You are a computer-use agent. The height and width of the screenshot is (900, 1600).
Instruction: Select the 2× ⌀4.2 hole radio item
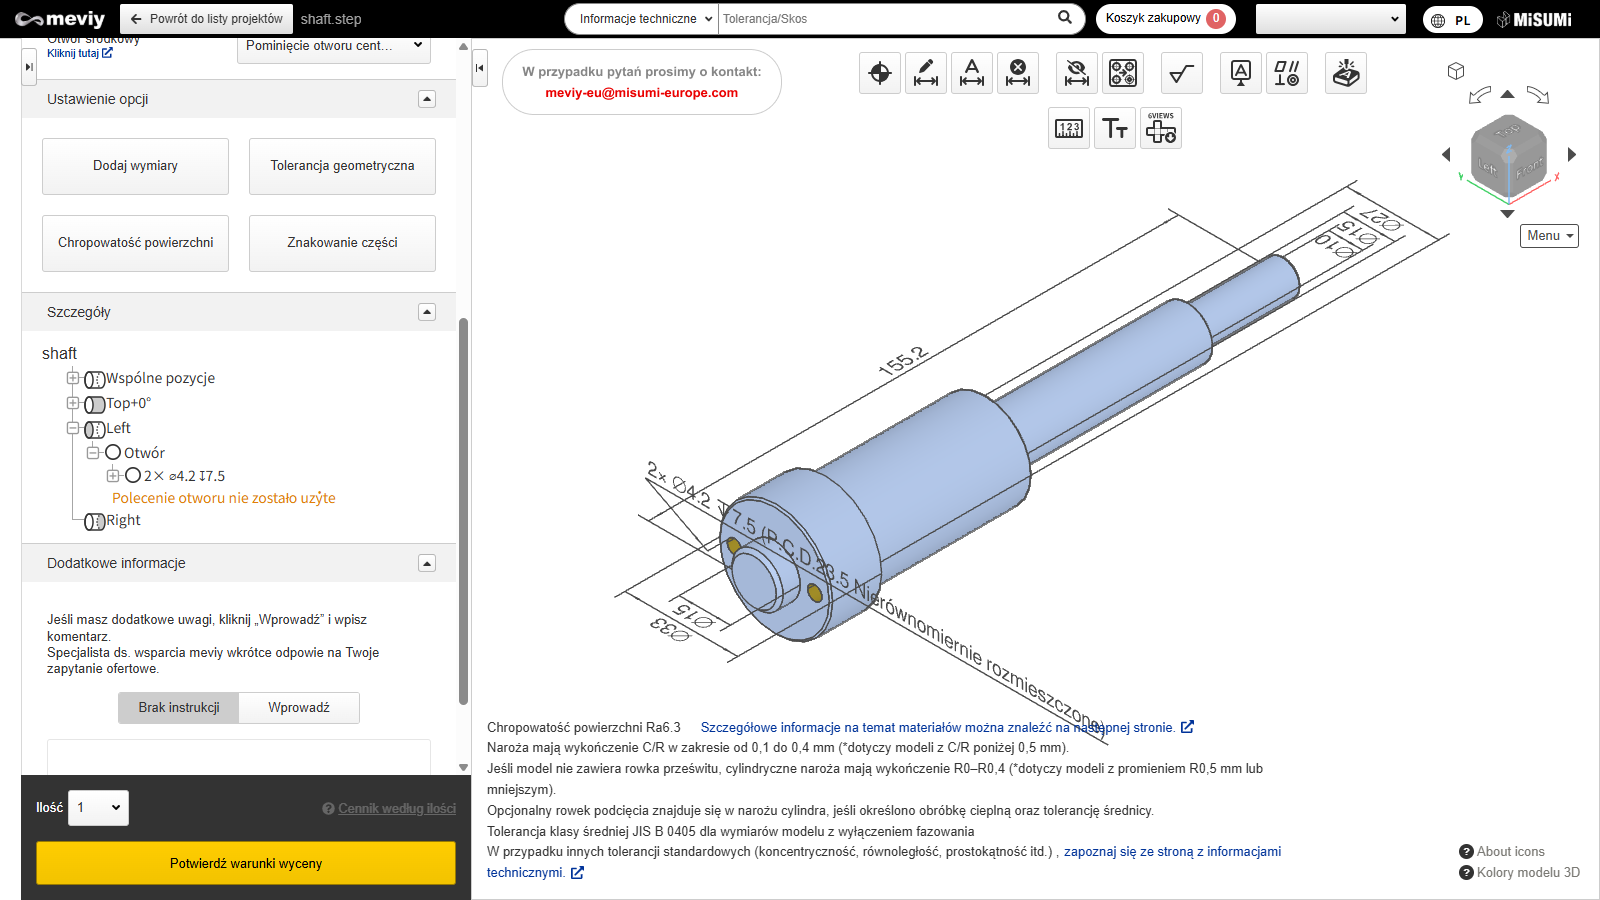(133, 476)
